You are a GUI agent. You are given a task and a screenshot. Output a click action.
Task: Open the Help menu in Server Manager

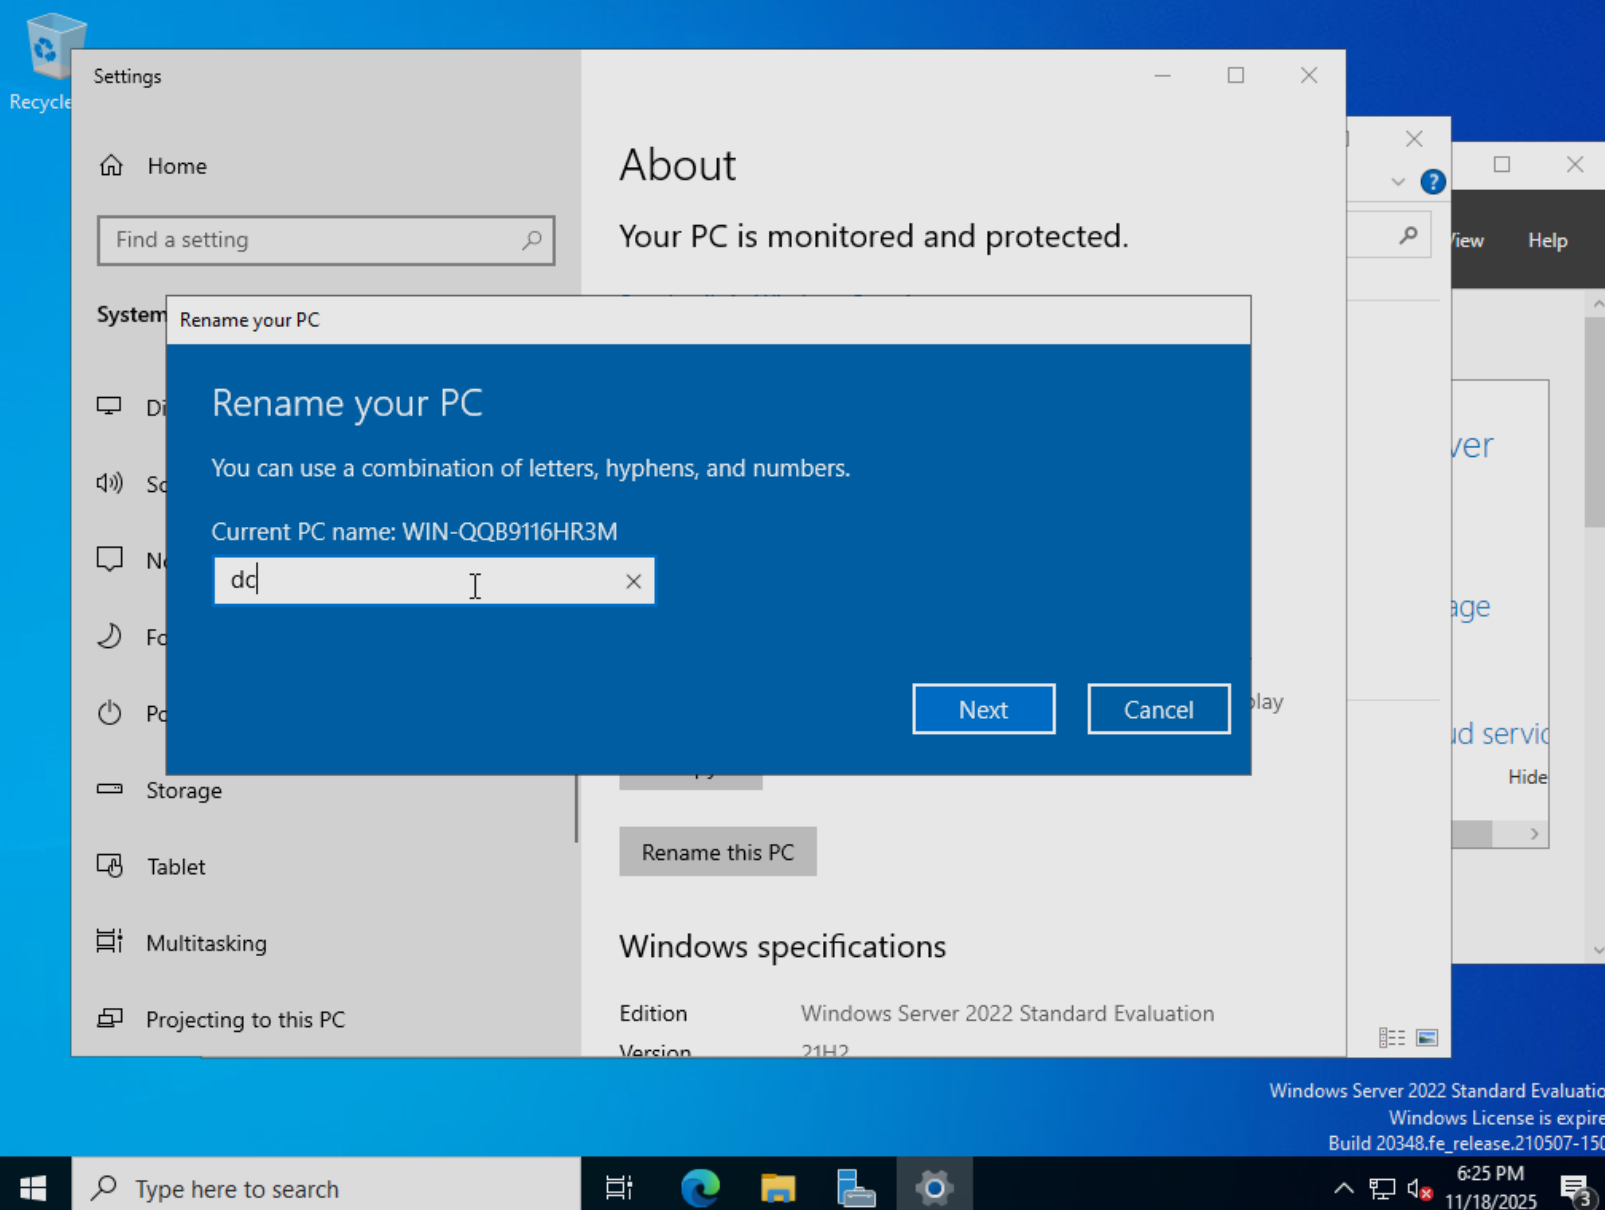[x=1547, y=240]
